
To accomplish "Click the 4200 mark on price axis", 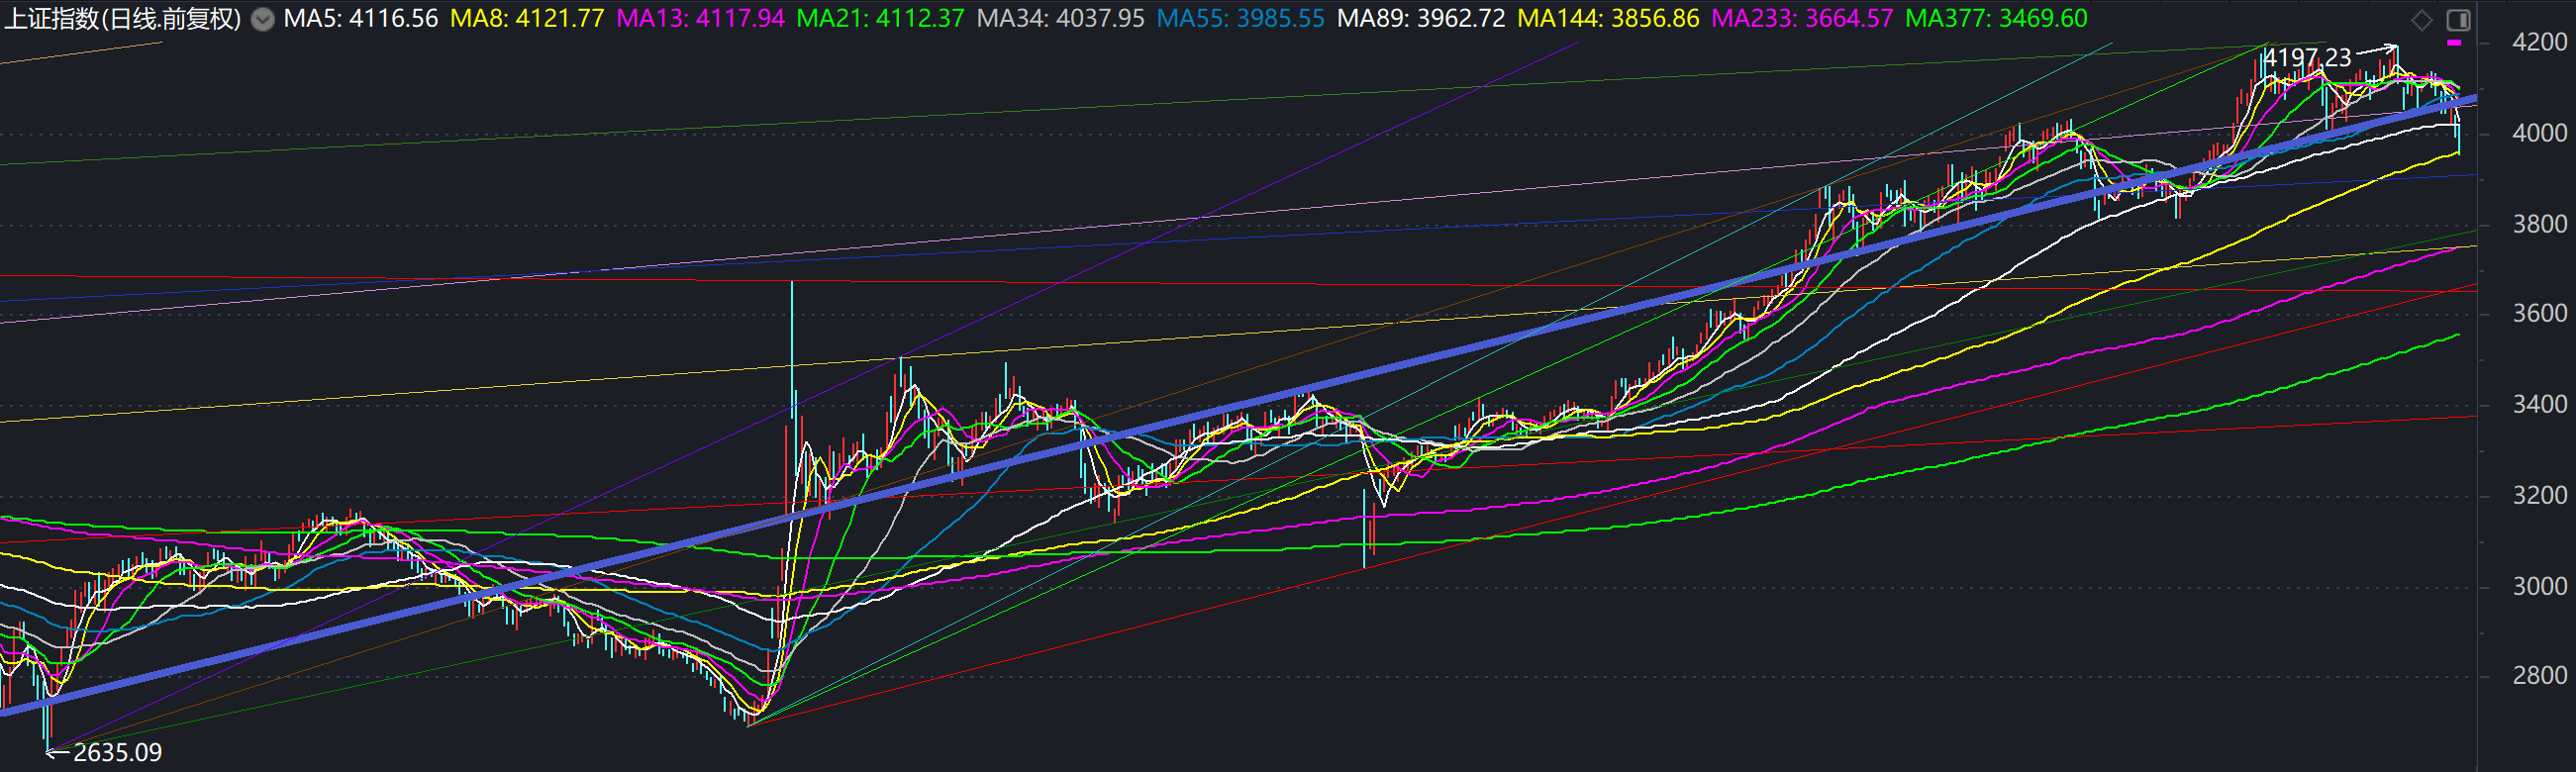I will coord(2539,42).
